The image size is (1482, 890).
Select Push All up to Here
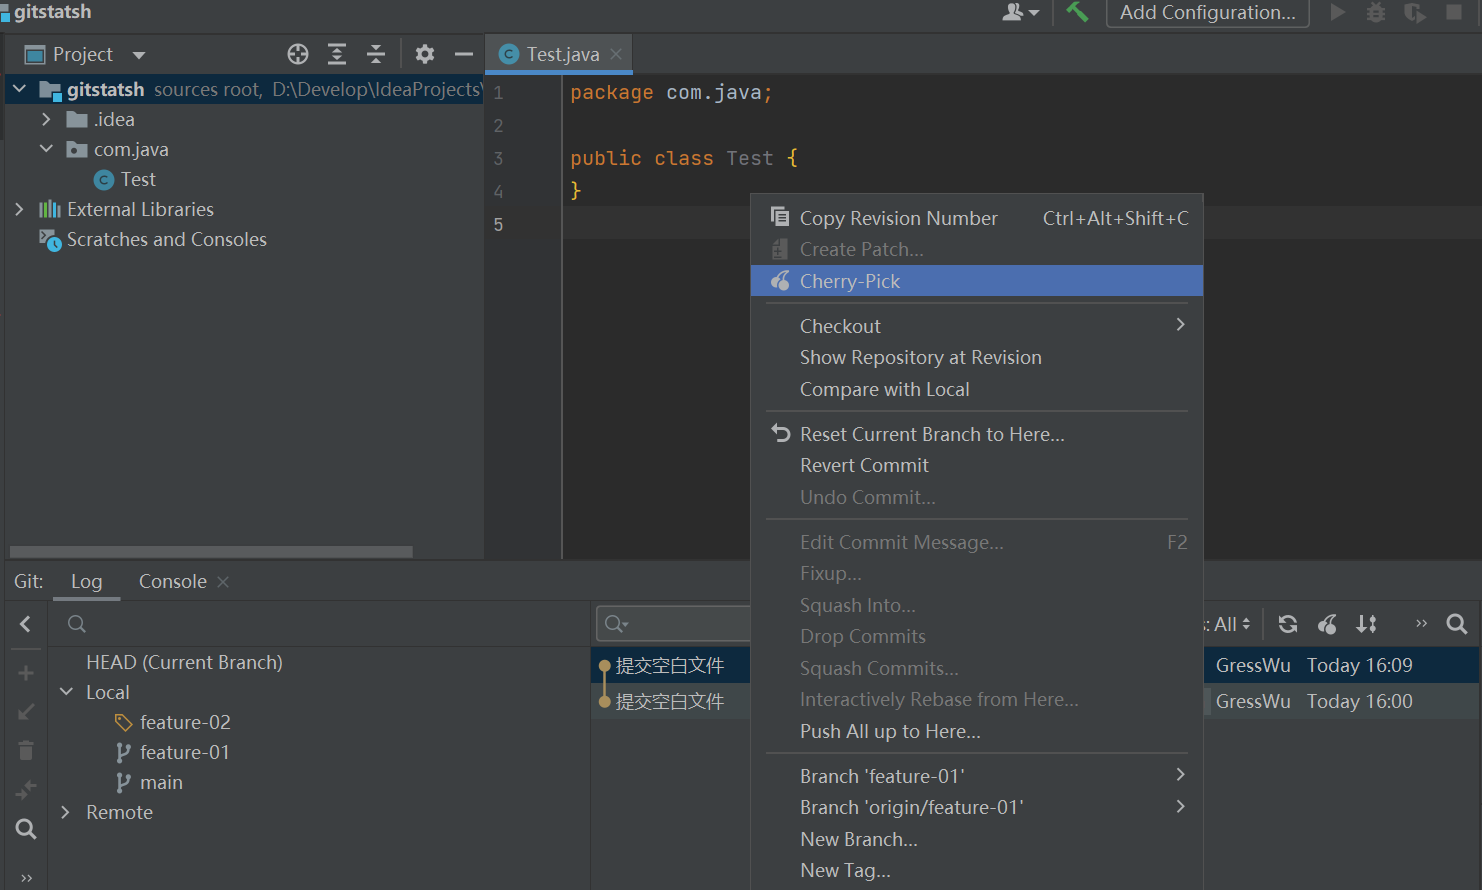tap(976, 731)
